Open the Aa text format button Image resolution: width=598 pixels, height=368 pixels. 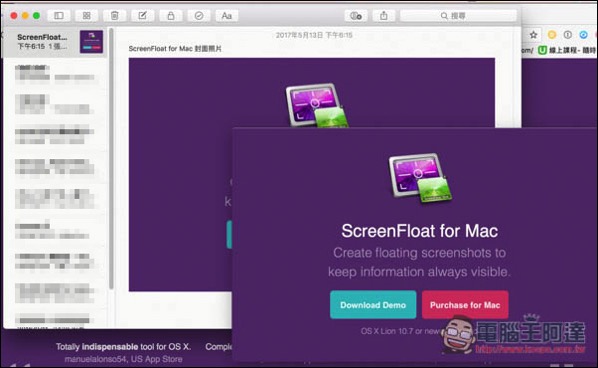pyautogui.click(x=227, y=16)
